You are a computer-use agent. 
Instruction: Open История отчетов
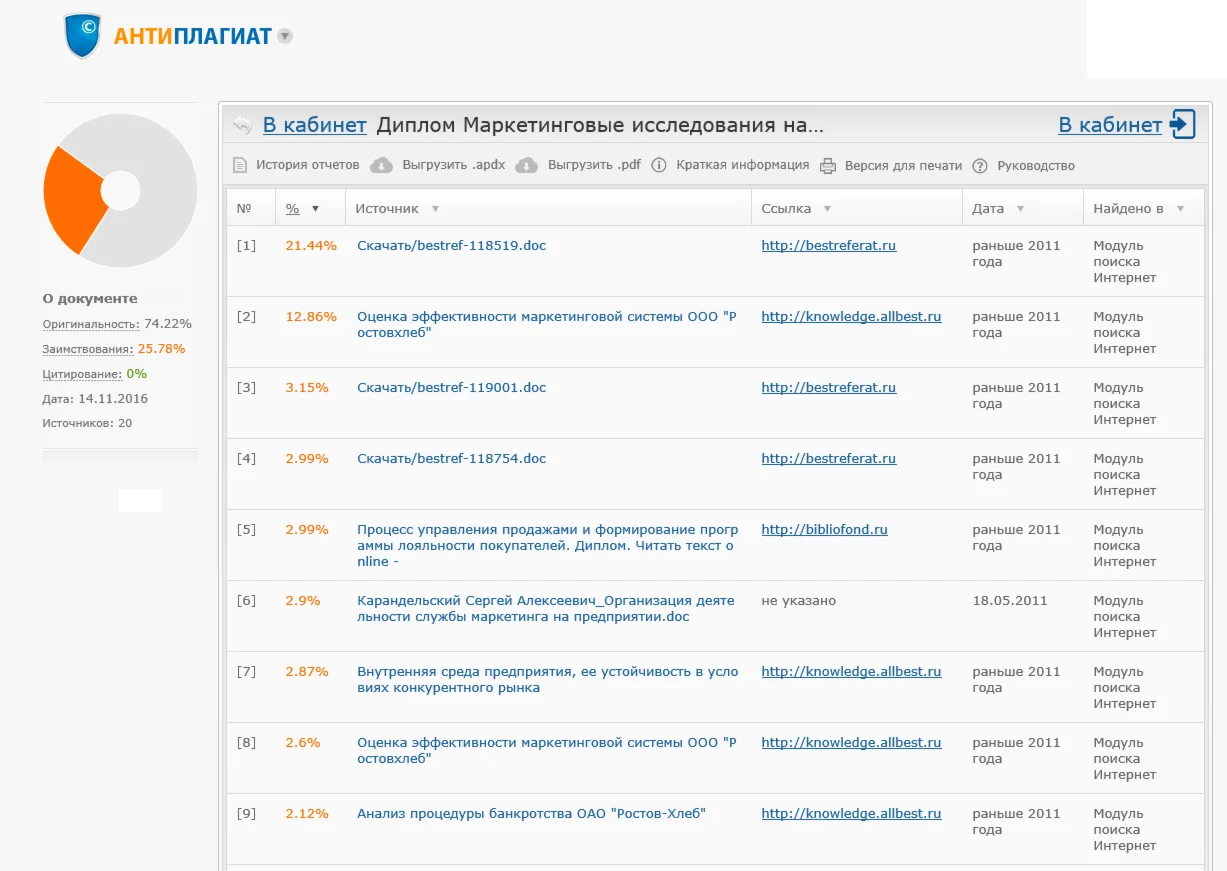[x=307, y=165]
